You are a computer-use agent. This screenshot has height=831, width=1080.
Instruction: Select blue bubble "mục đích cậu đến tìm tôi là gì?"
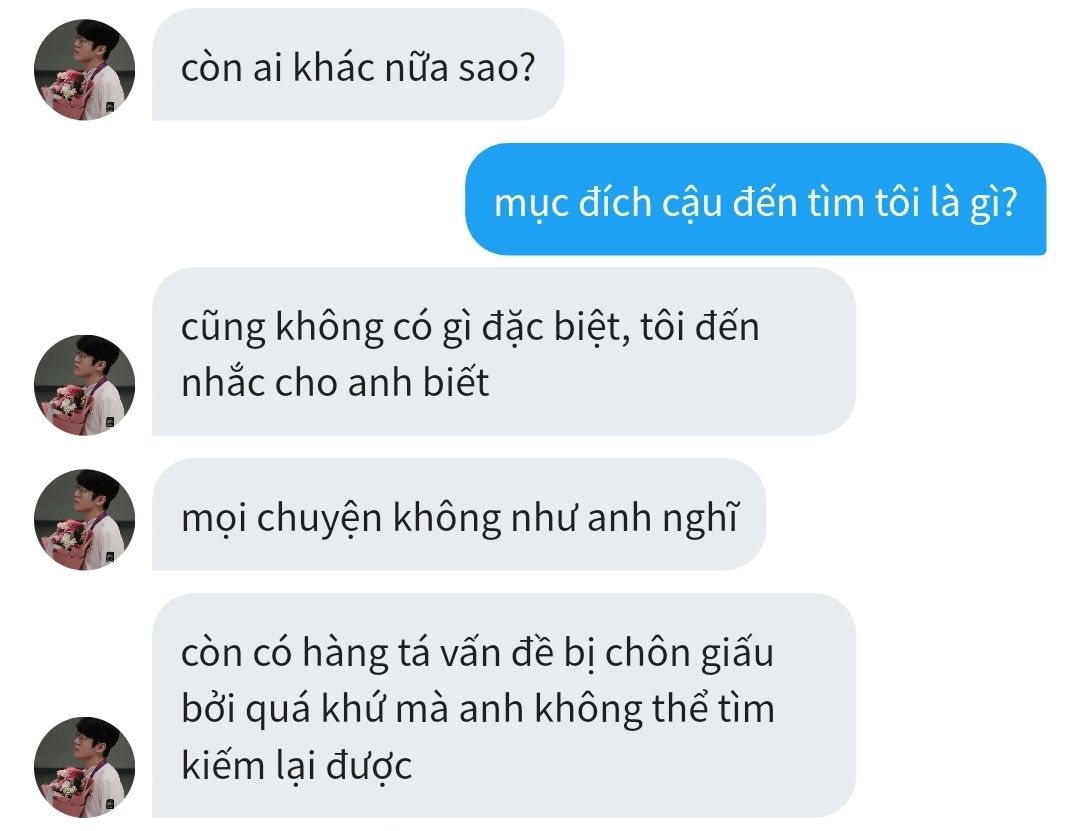(x=756, y=199)
